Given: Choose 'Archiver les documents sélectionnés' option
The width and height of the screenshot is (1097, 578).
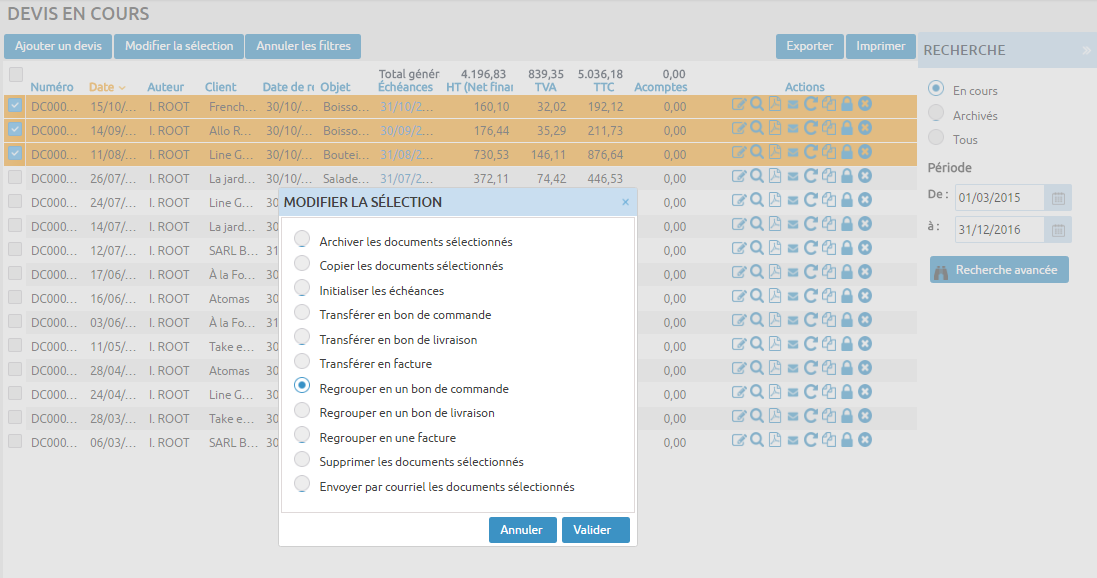Looking at the screenshot, I should tap(302, 239).
